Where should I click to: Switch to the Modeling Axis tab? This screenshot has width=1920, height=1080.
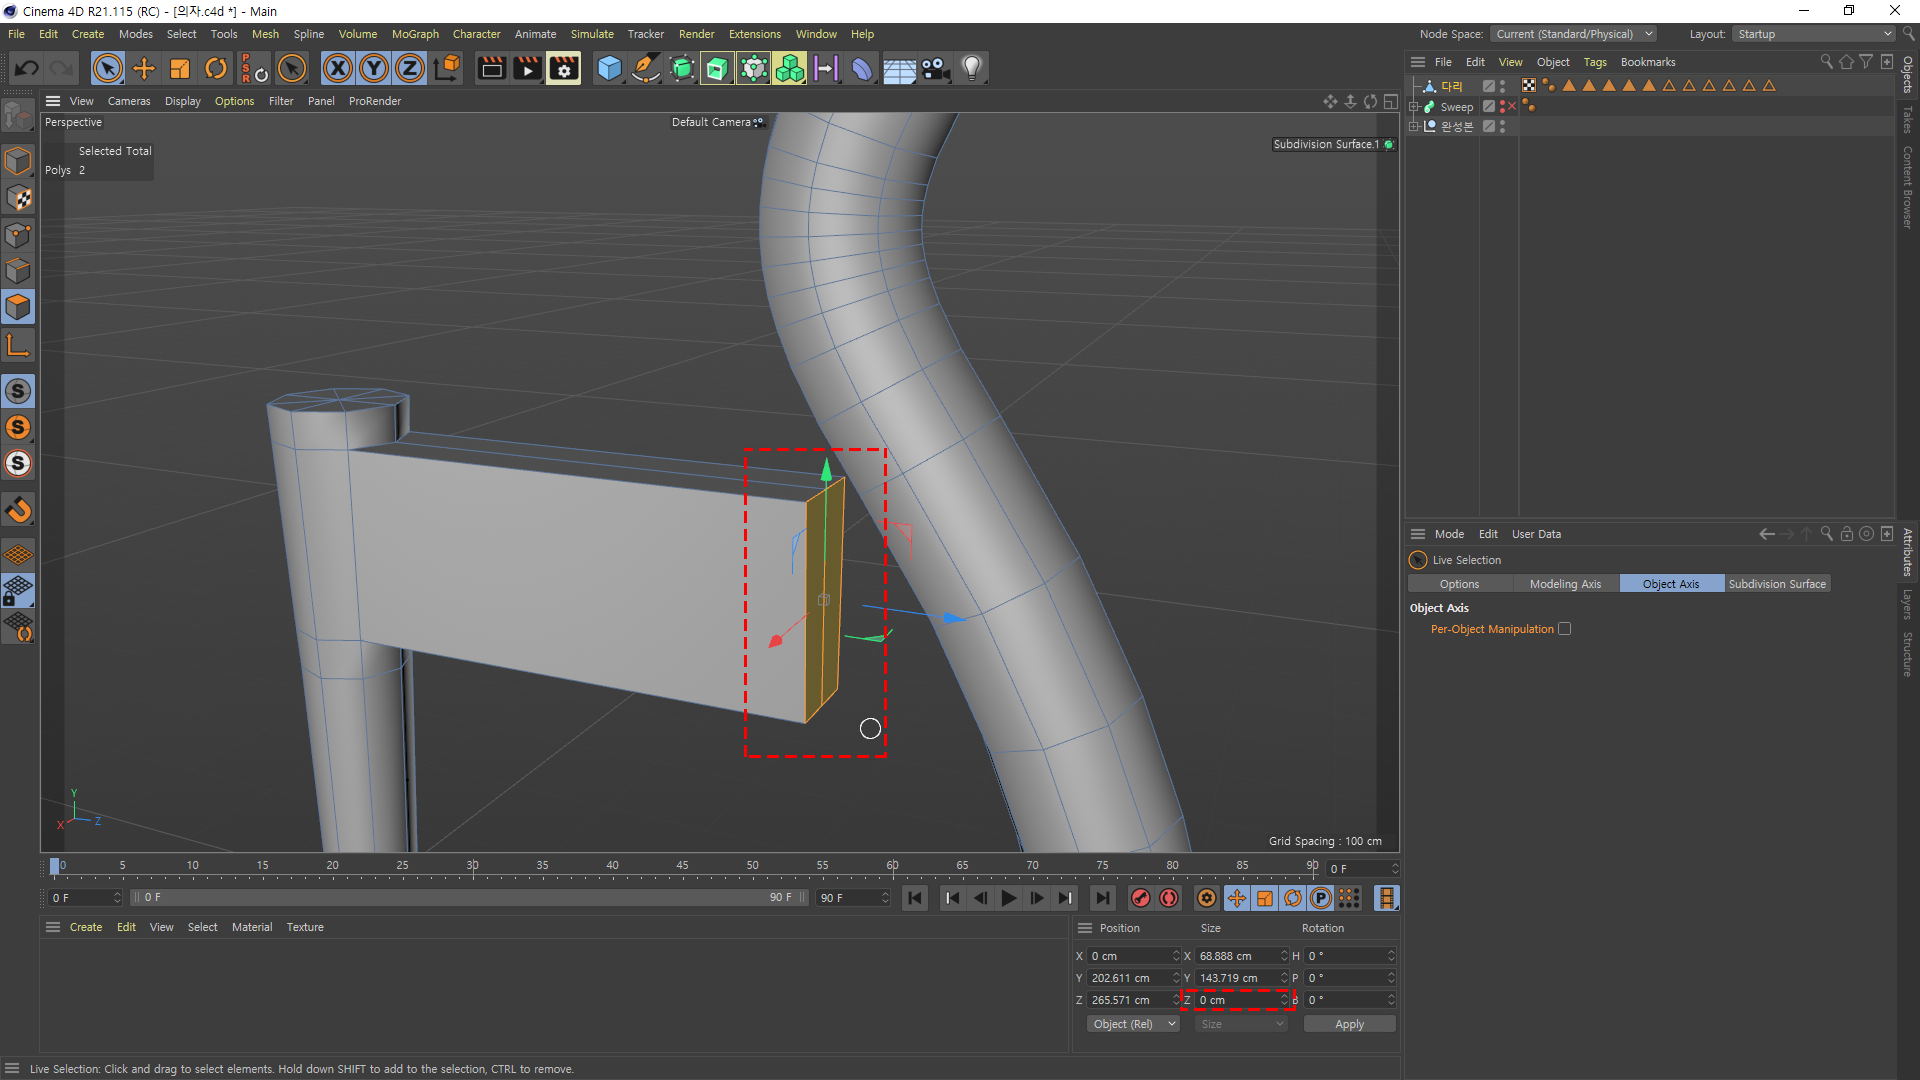[x=1565, y=584]
